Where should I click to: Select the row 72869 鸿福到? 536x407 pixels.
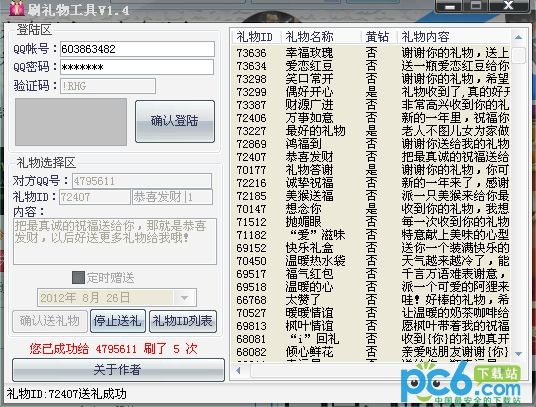[371, 144]
